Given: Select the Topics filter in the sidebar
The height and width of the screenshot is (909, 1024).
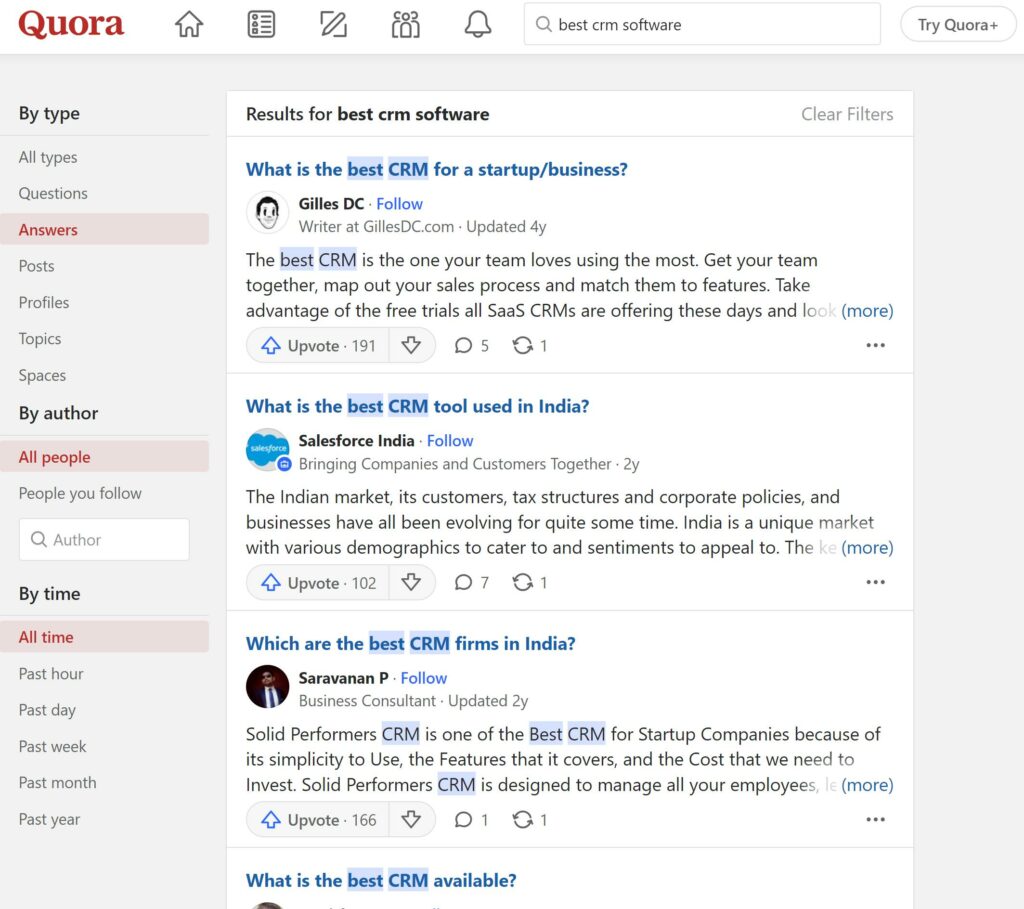Looking at the screenshot, I should tap(39, 339).
